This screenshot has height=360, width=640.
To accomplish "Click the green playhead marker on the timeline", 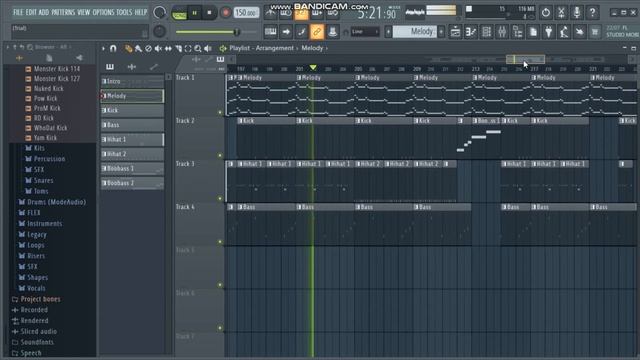I will pos(313,67).
